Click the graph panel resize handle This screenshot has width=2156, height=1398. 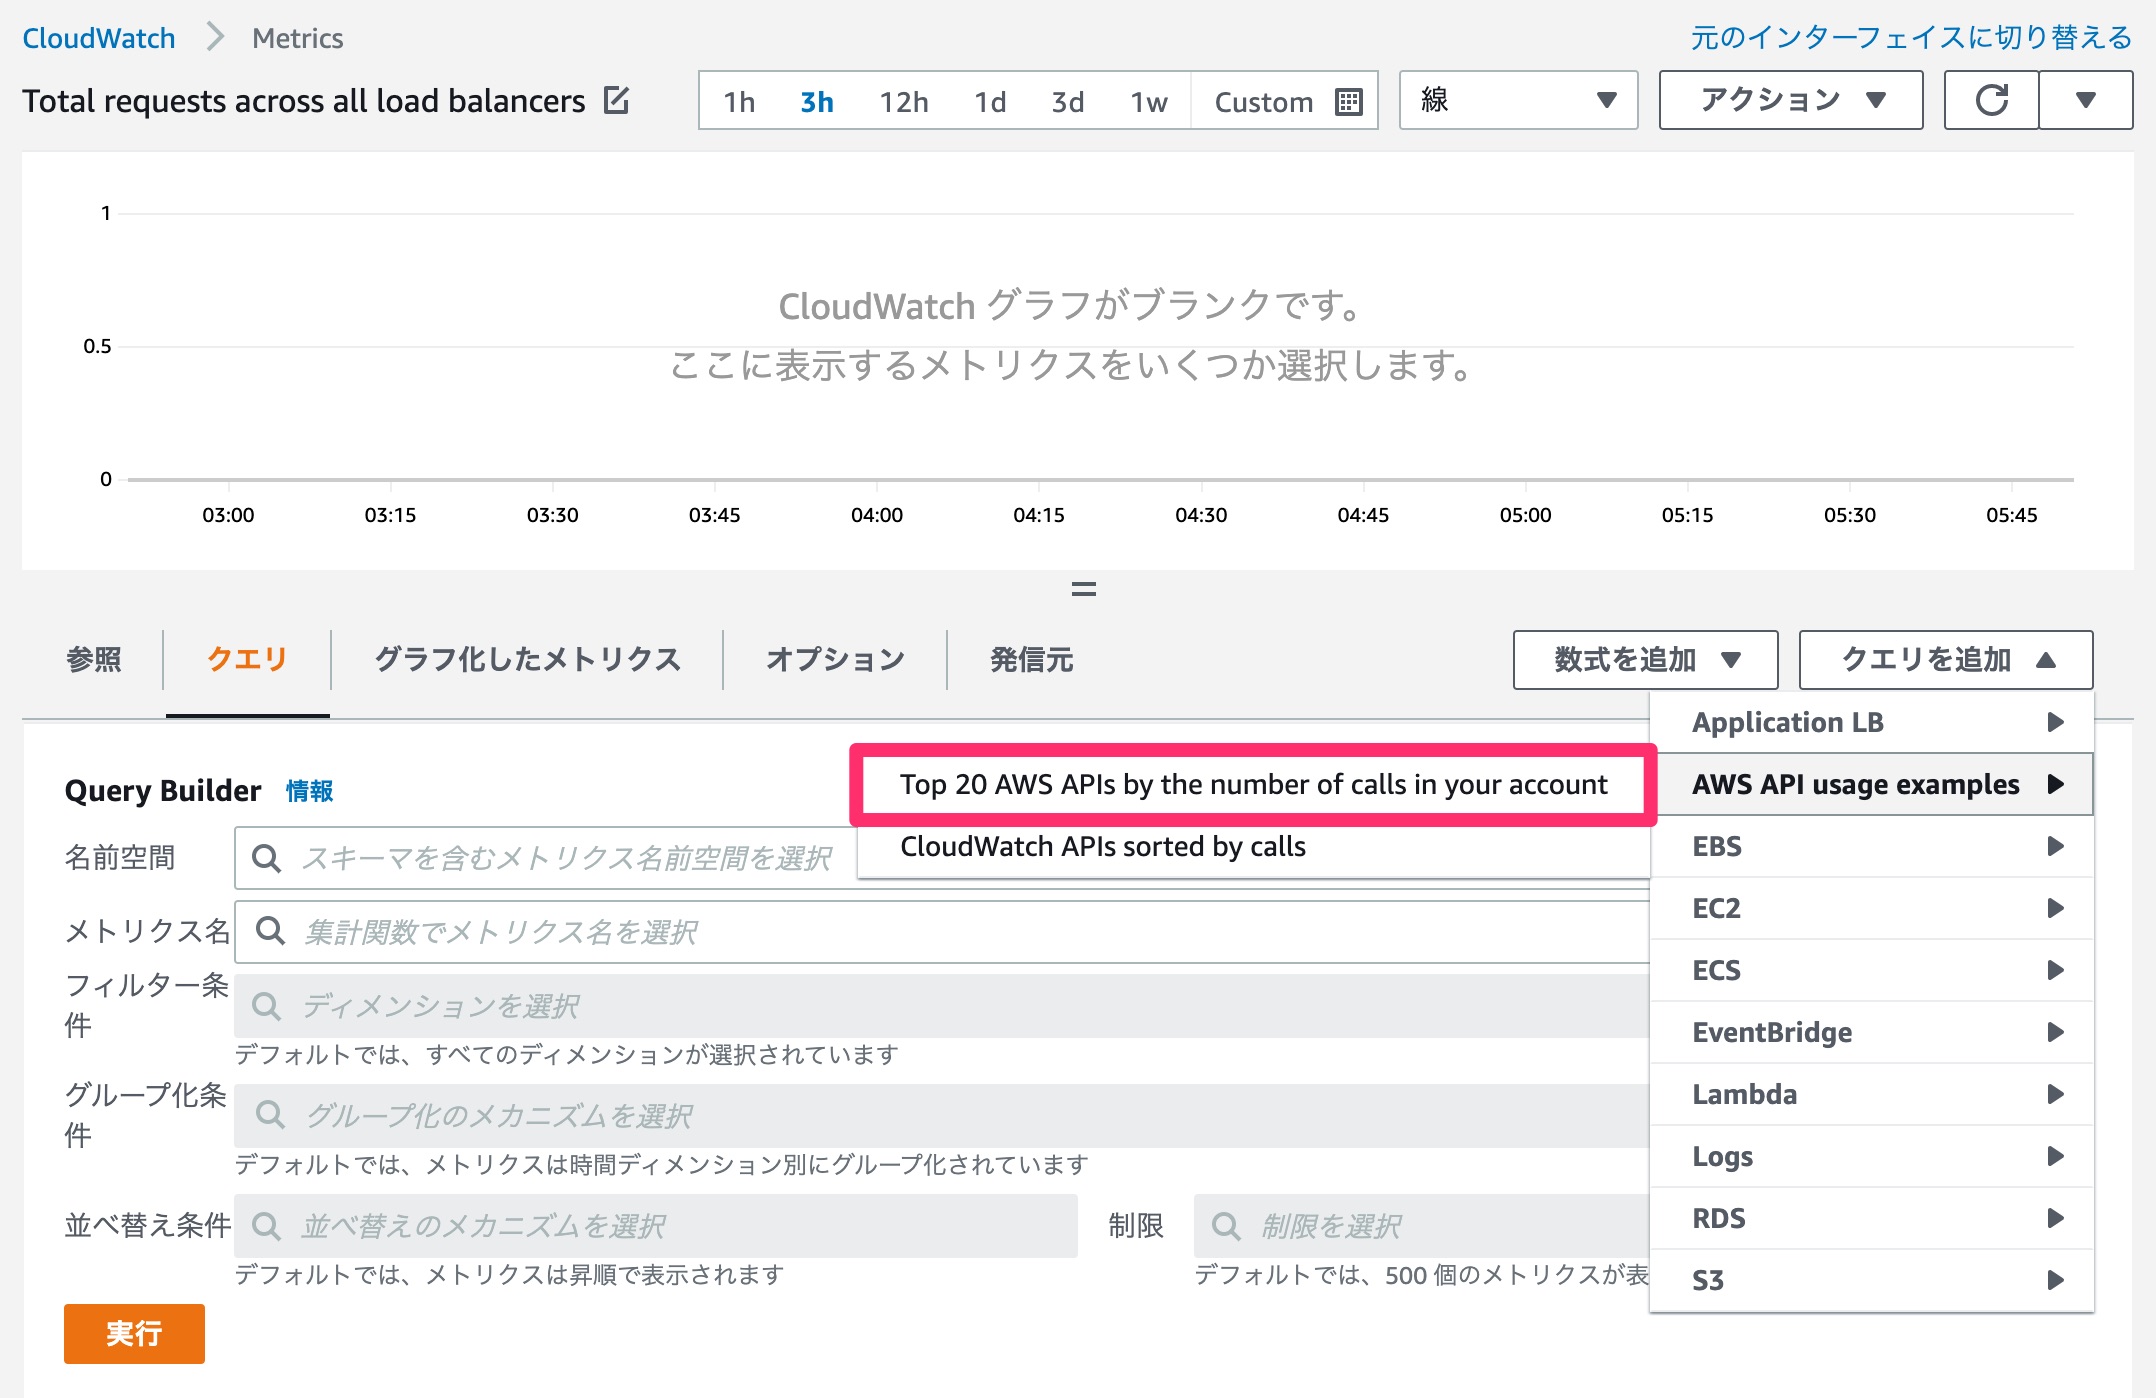[1084, 589]
